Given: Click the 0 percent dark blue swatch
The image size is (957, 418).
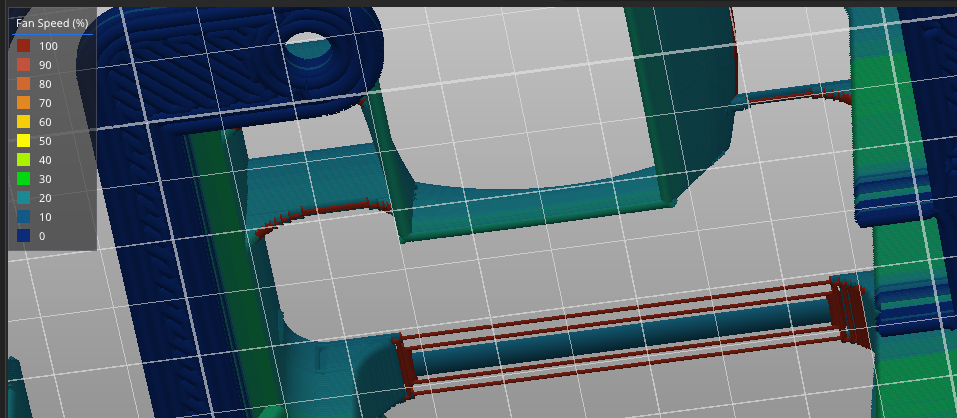Looking at the screenshot, I should [23, 236].
